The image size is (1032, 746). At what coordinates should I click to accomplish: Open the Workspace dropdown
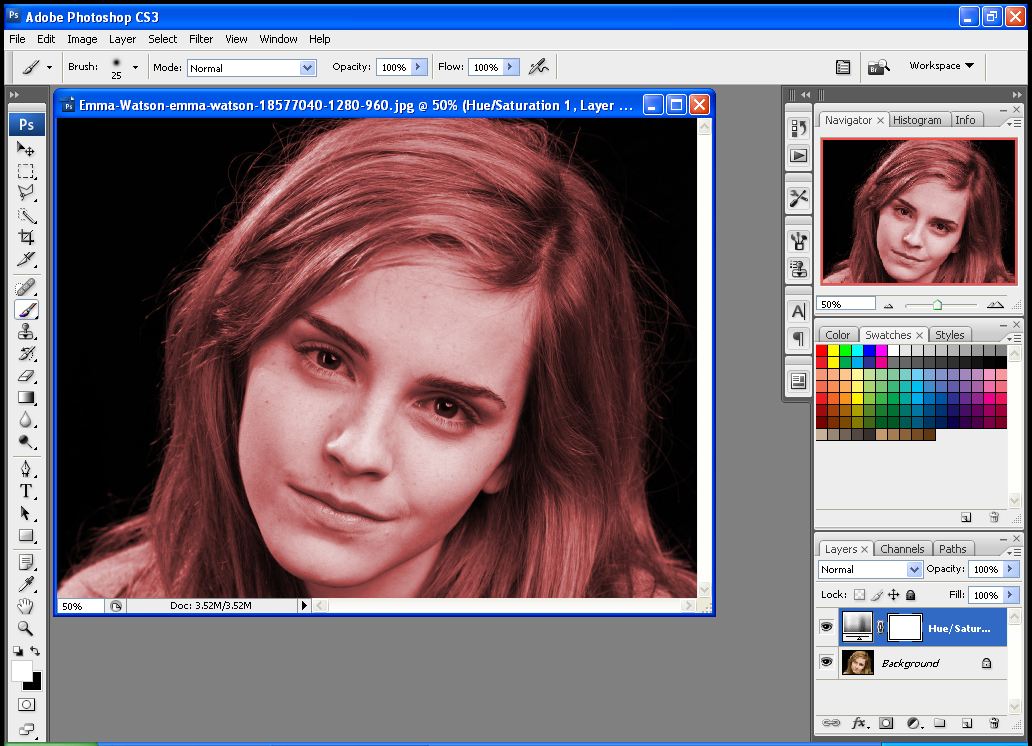click(x=941, y=66)
